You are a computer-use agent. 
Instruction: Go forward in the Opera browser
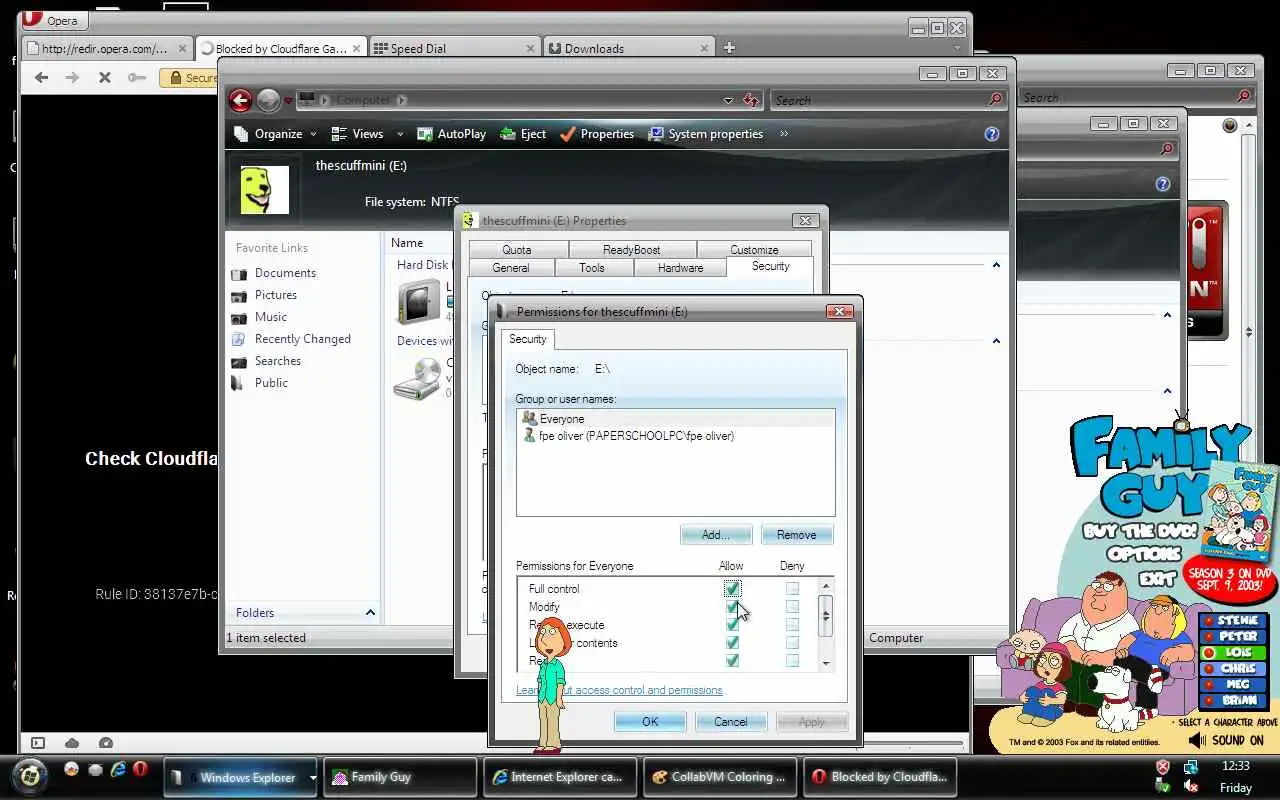pyautogui.click(x=72, y=77)
